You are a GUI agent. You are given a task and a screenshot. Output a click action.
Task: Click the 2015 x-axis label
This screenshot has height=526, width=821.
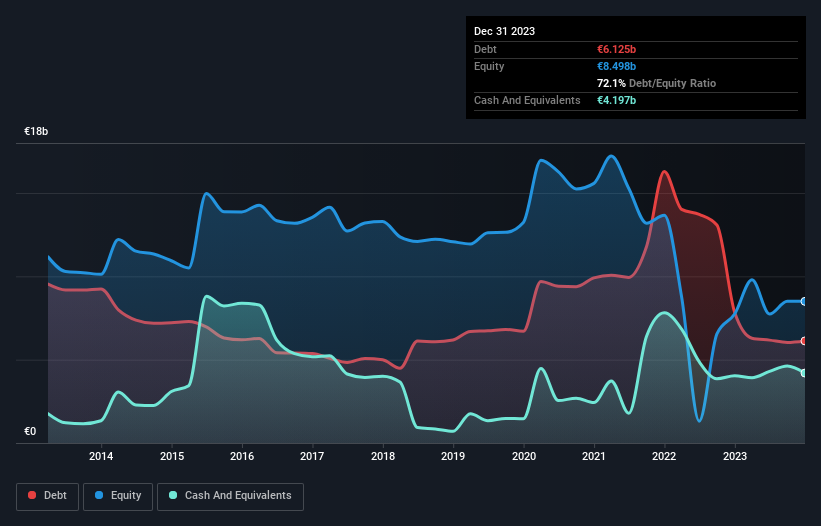point(172,456)
